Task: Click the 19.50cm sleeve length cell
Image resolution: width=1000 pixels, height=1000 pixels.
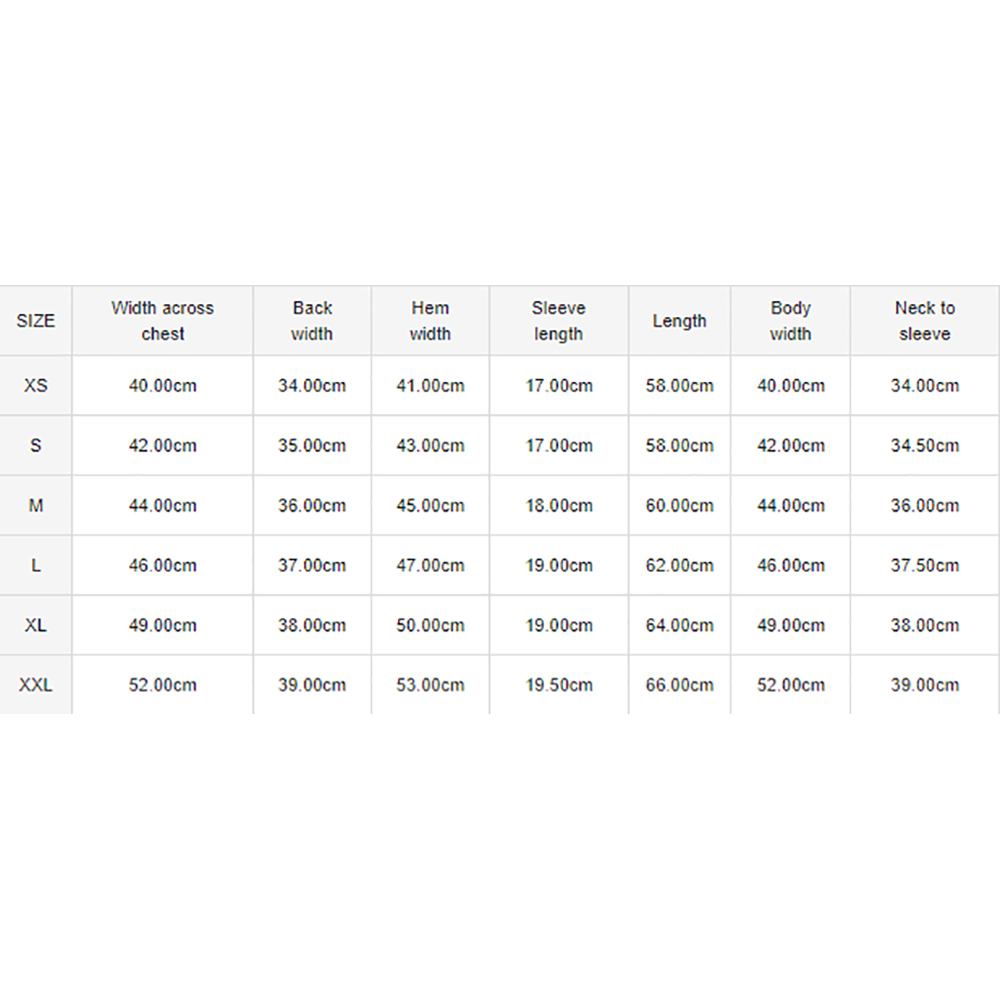Action: coord(559,685)
